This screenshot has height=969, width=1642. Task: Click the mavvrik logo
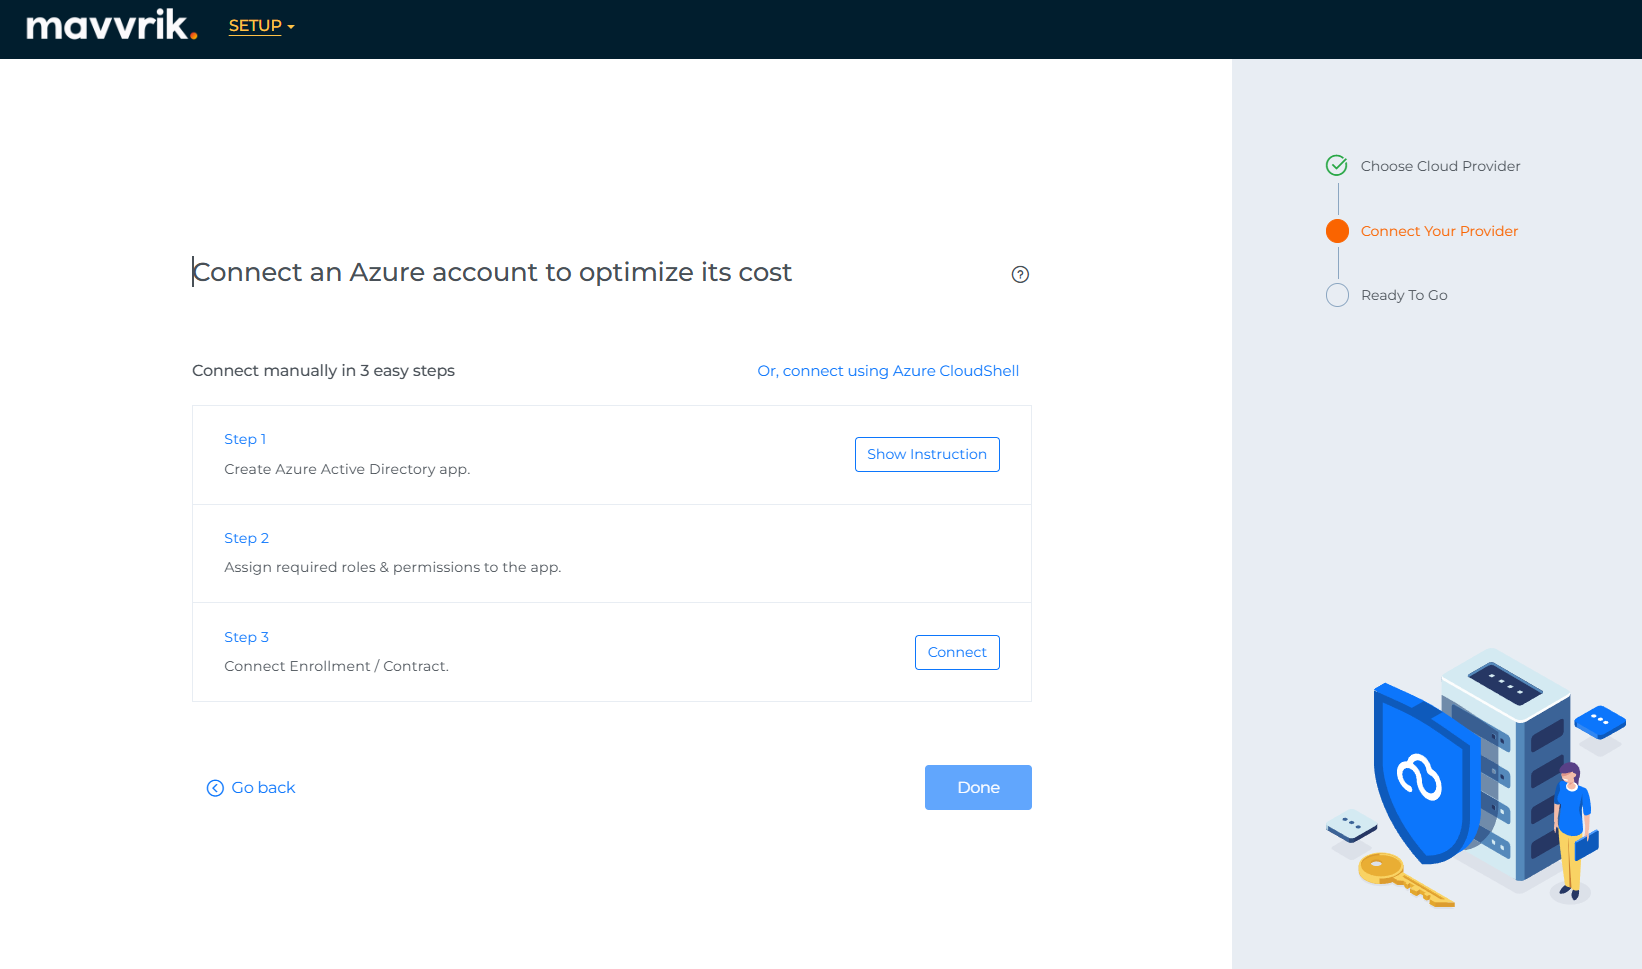(111, 25)
